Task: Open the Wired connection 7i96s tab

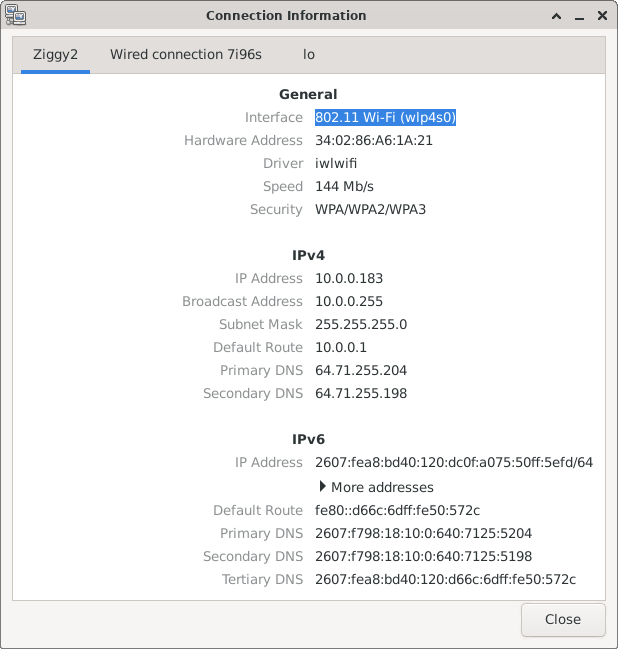Action: [x=186, y=55]
